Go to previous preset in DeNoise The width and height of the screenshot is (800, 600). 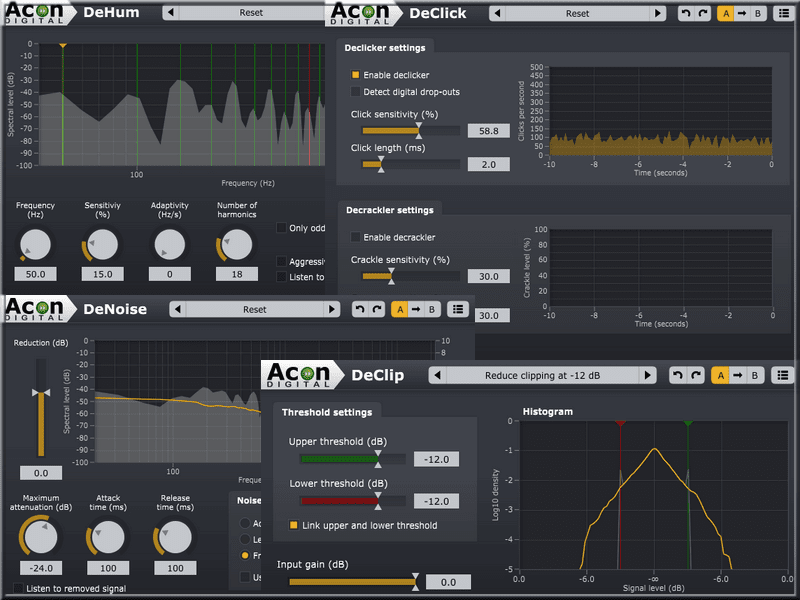tap(178, 309)
